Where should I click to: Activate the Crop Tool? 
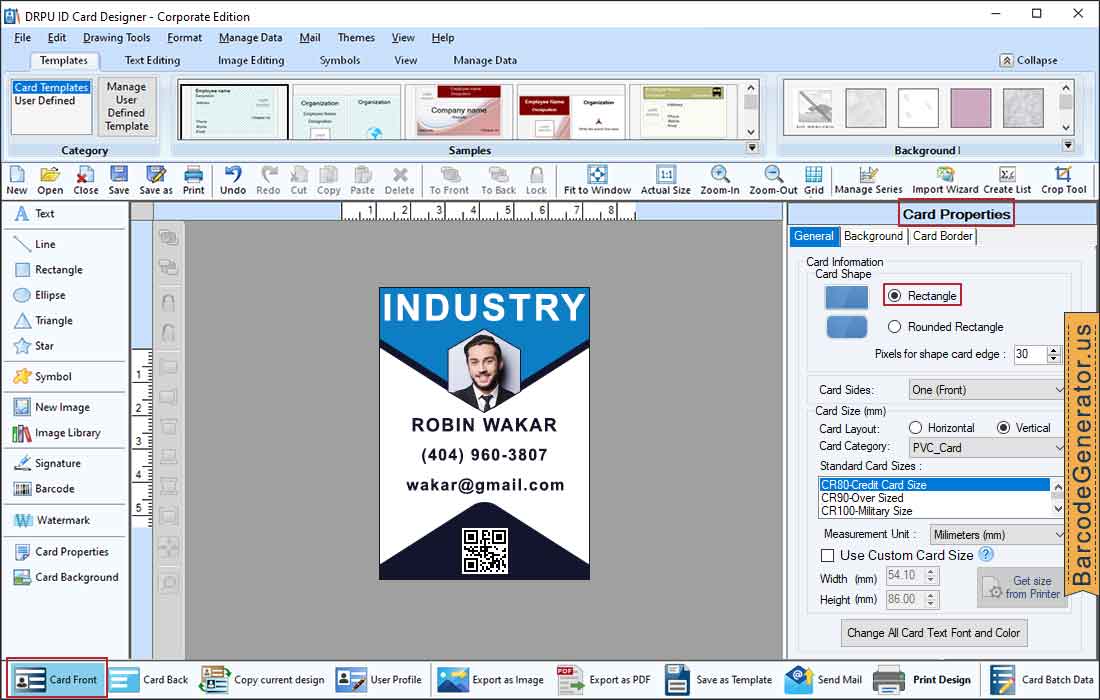pyautogui.click(x=1064, y=180)
